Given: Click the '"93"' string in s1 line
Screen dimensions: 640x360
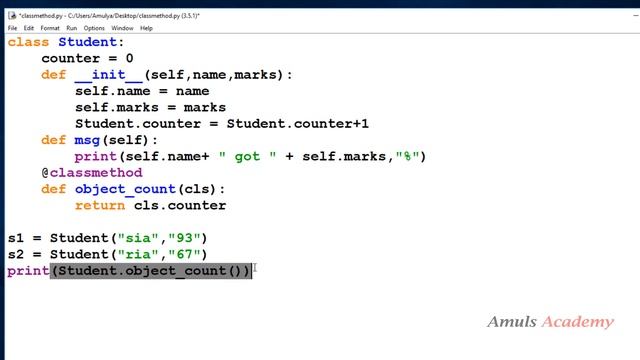Looking at the screenshot, I should click(x=184, y=238).
